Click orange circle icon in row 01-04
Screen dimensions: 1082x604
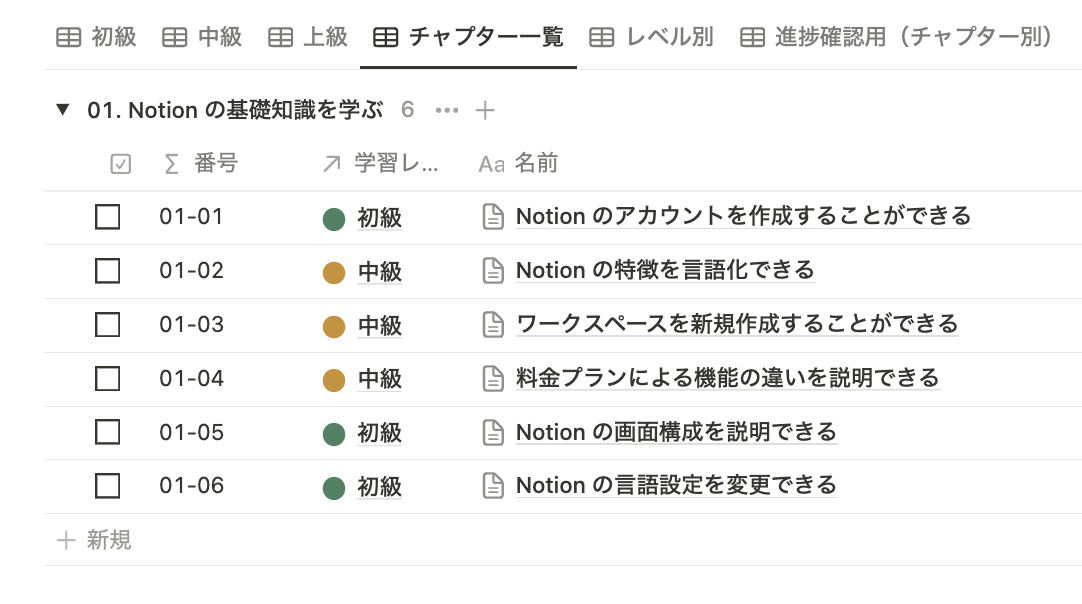click(334, 380)
